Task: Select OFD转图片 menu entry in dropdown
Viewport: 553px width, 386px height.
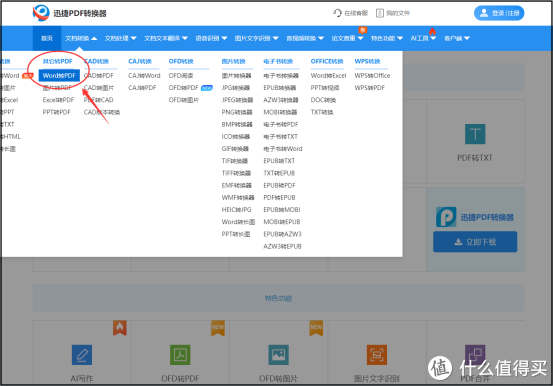Action: click(183, 100)
